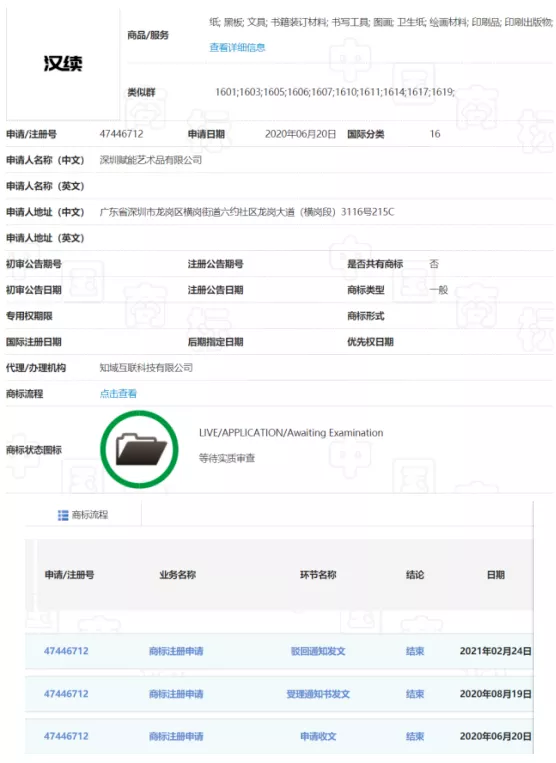Viewport: 556px width, 763px height.
Task: Click the application date 2020年06月20日 value
Action: point(300,134)
